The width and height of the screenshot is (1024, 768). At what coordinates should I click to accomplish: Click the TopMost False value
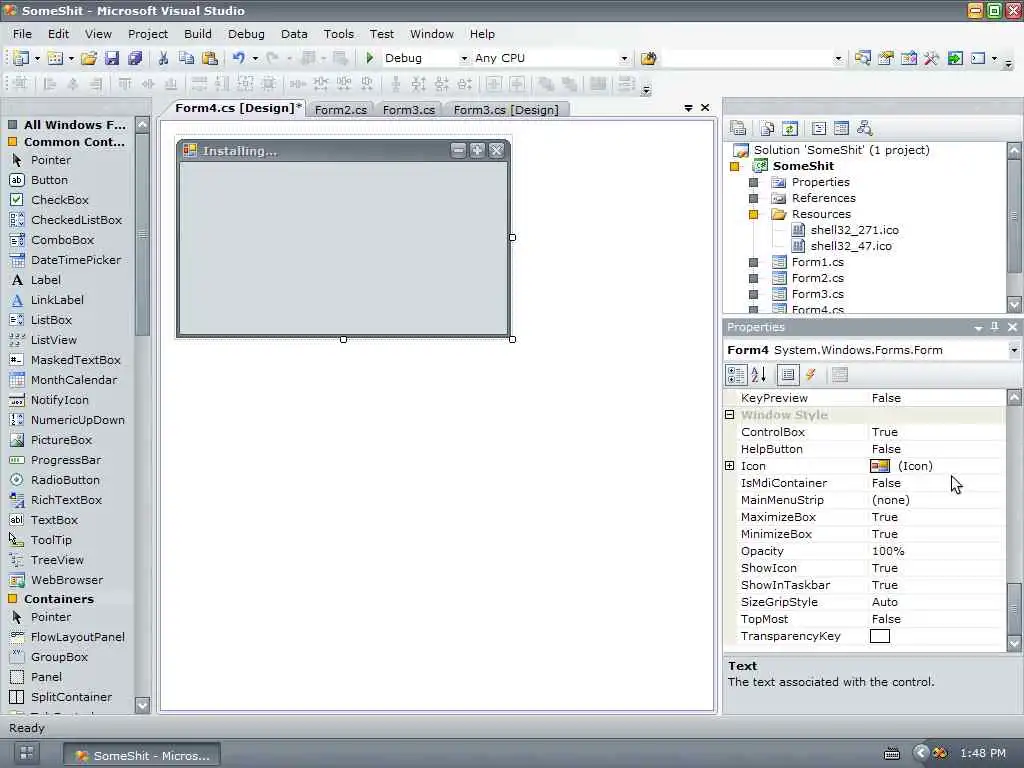tap(886, 619)
